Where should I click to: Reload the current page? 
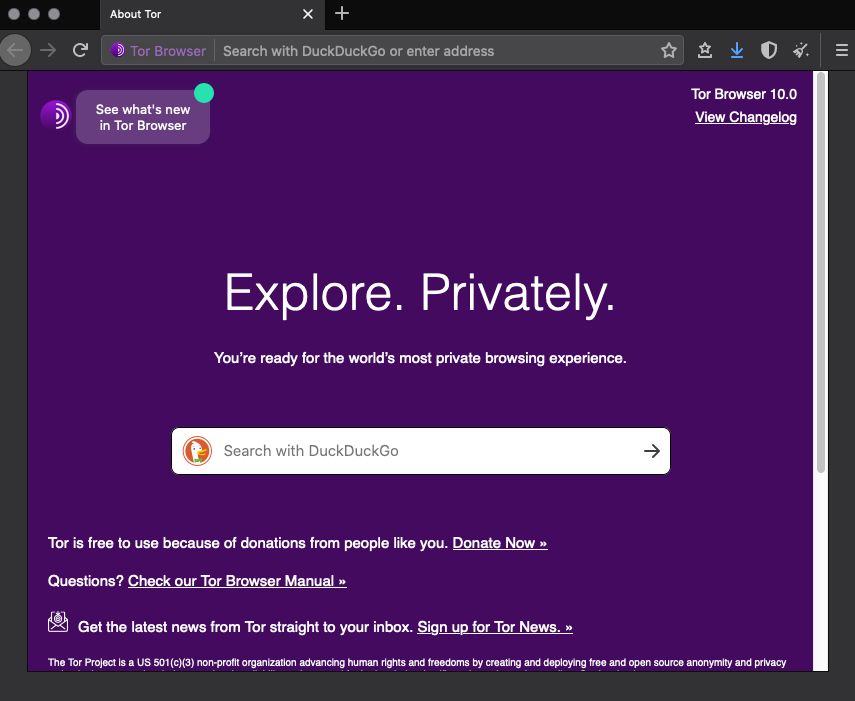80,51
